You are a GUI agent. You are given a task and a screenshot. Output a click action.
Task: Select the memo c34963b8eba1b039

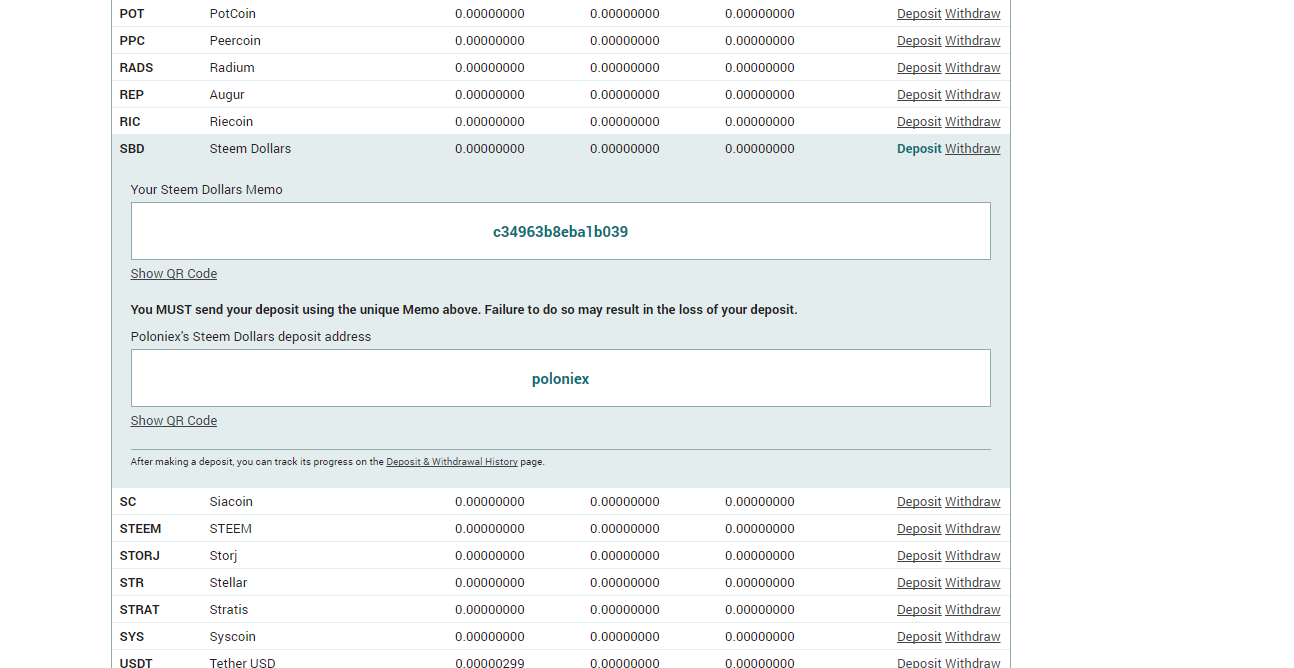(560, 232)
